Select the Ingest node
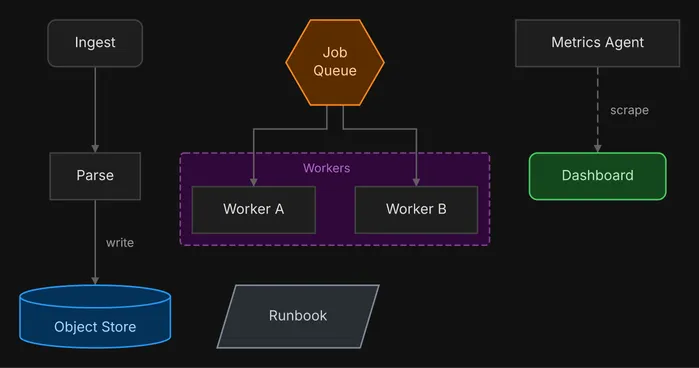This screenshot has width=699, height=368. (95, 43)
